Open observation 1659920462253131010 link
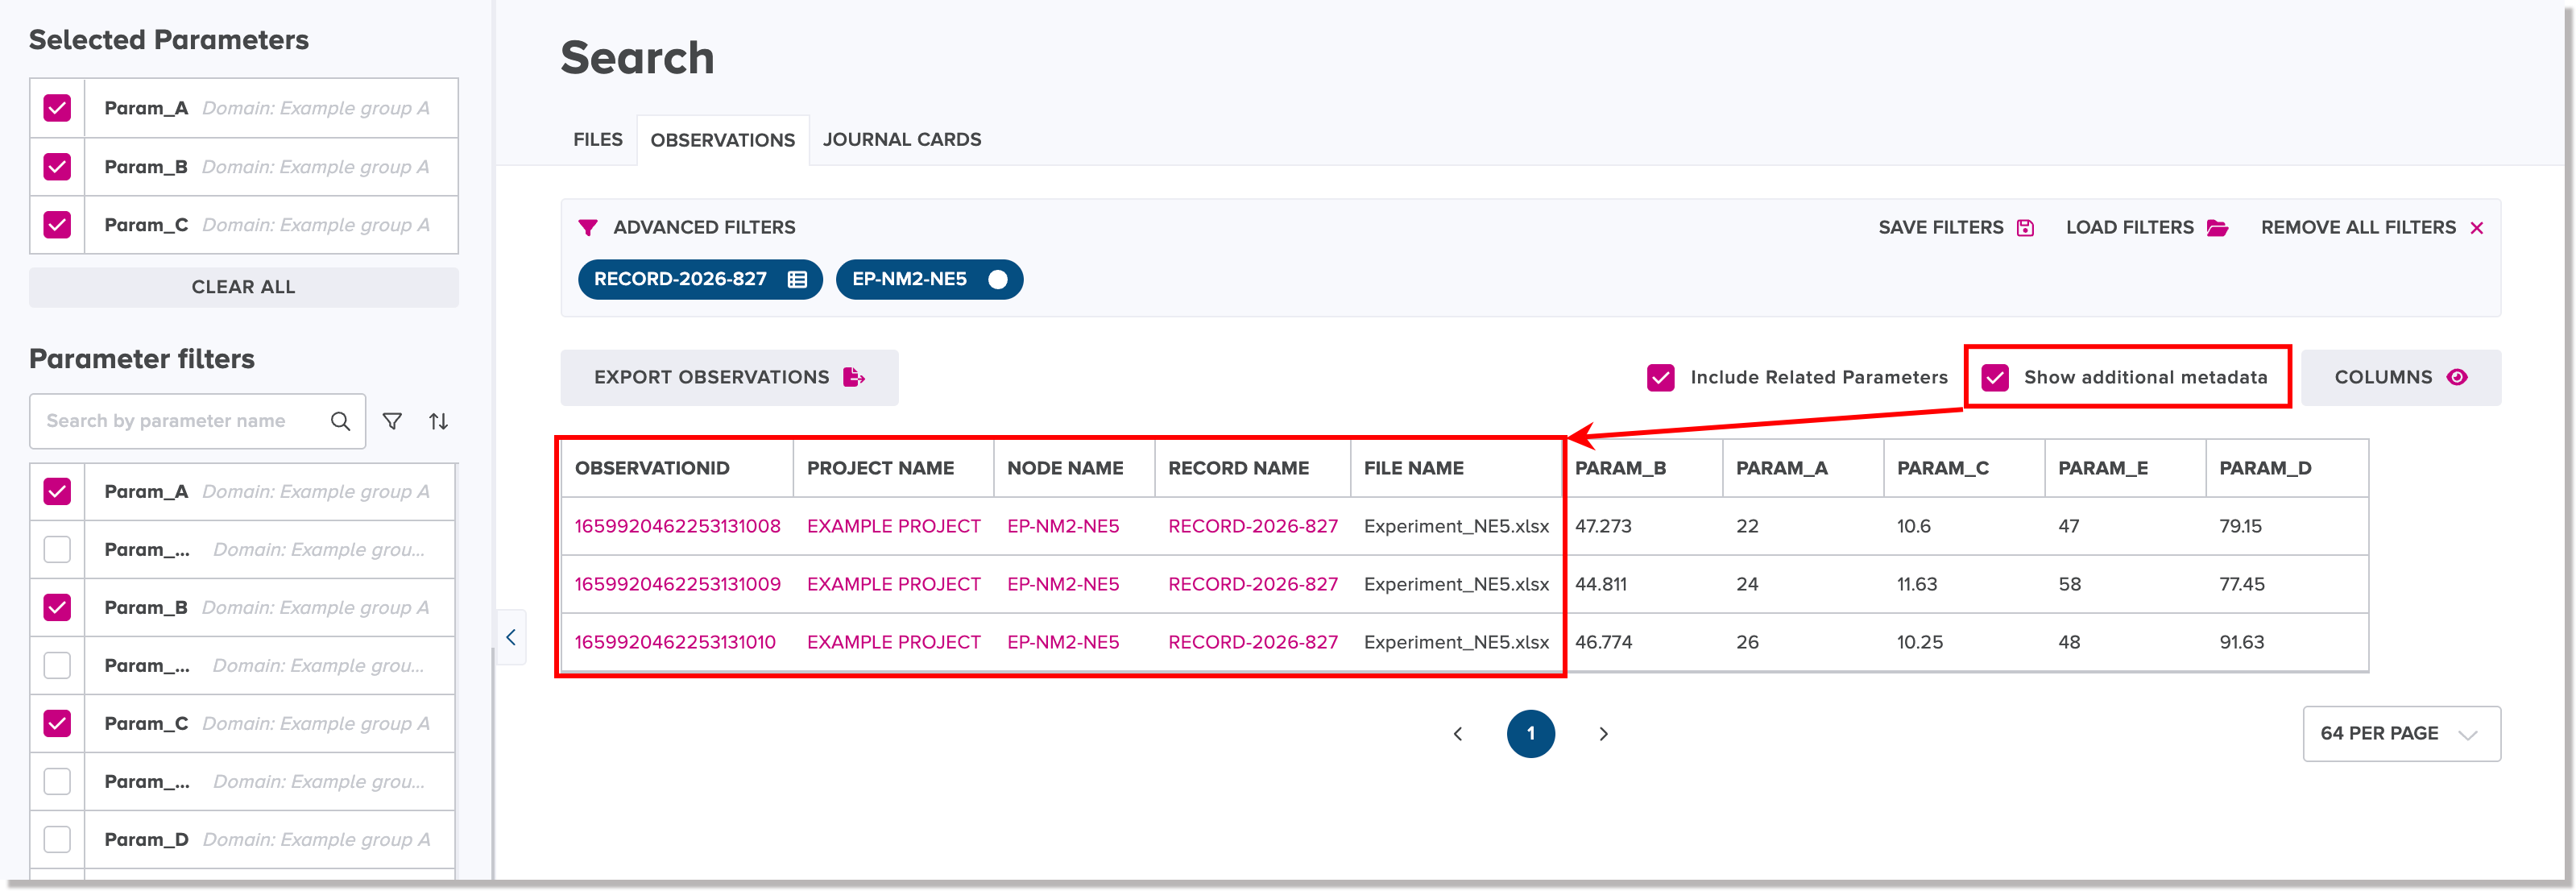2576x891 pixels. click(675, 642)
